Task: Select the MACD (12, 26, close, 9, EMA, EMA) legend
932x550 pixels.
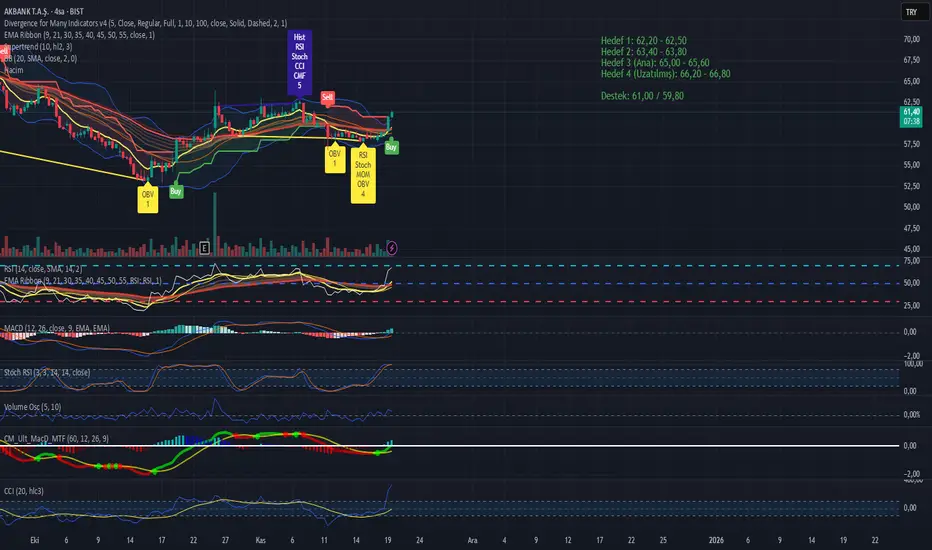Action: click(x=57, y=328)
